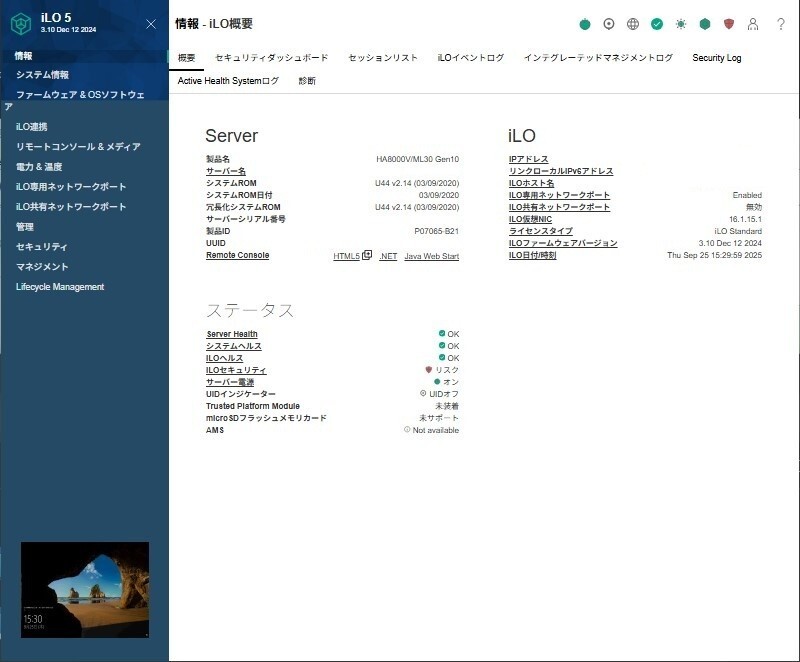Open the インテグレーテッドマネジメントログ tab
Screen dimensions: 800x662
click(x=598, y=58)
